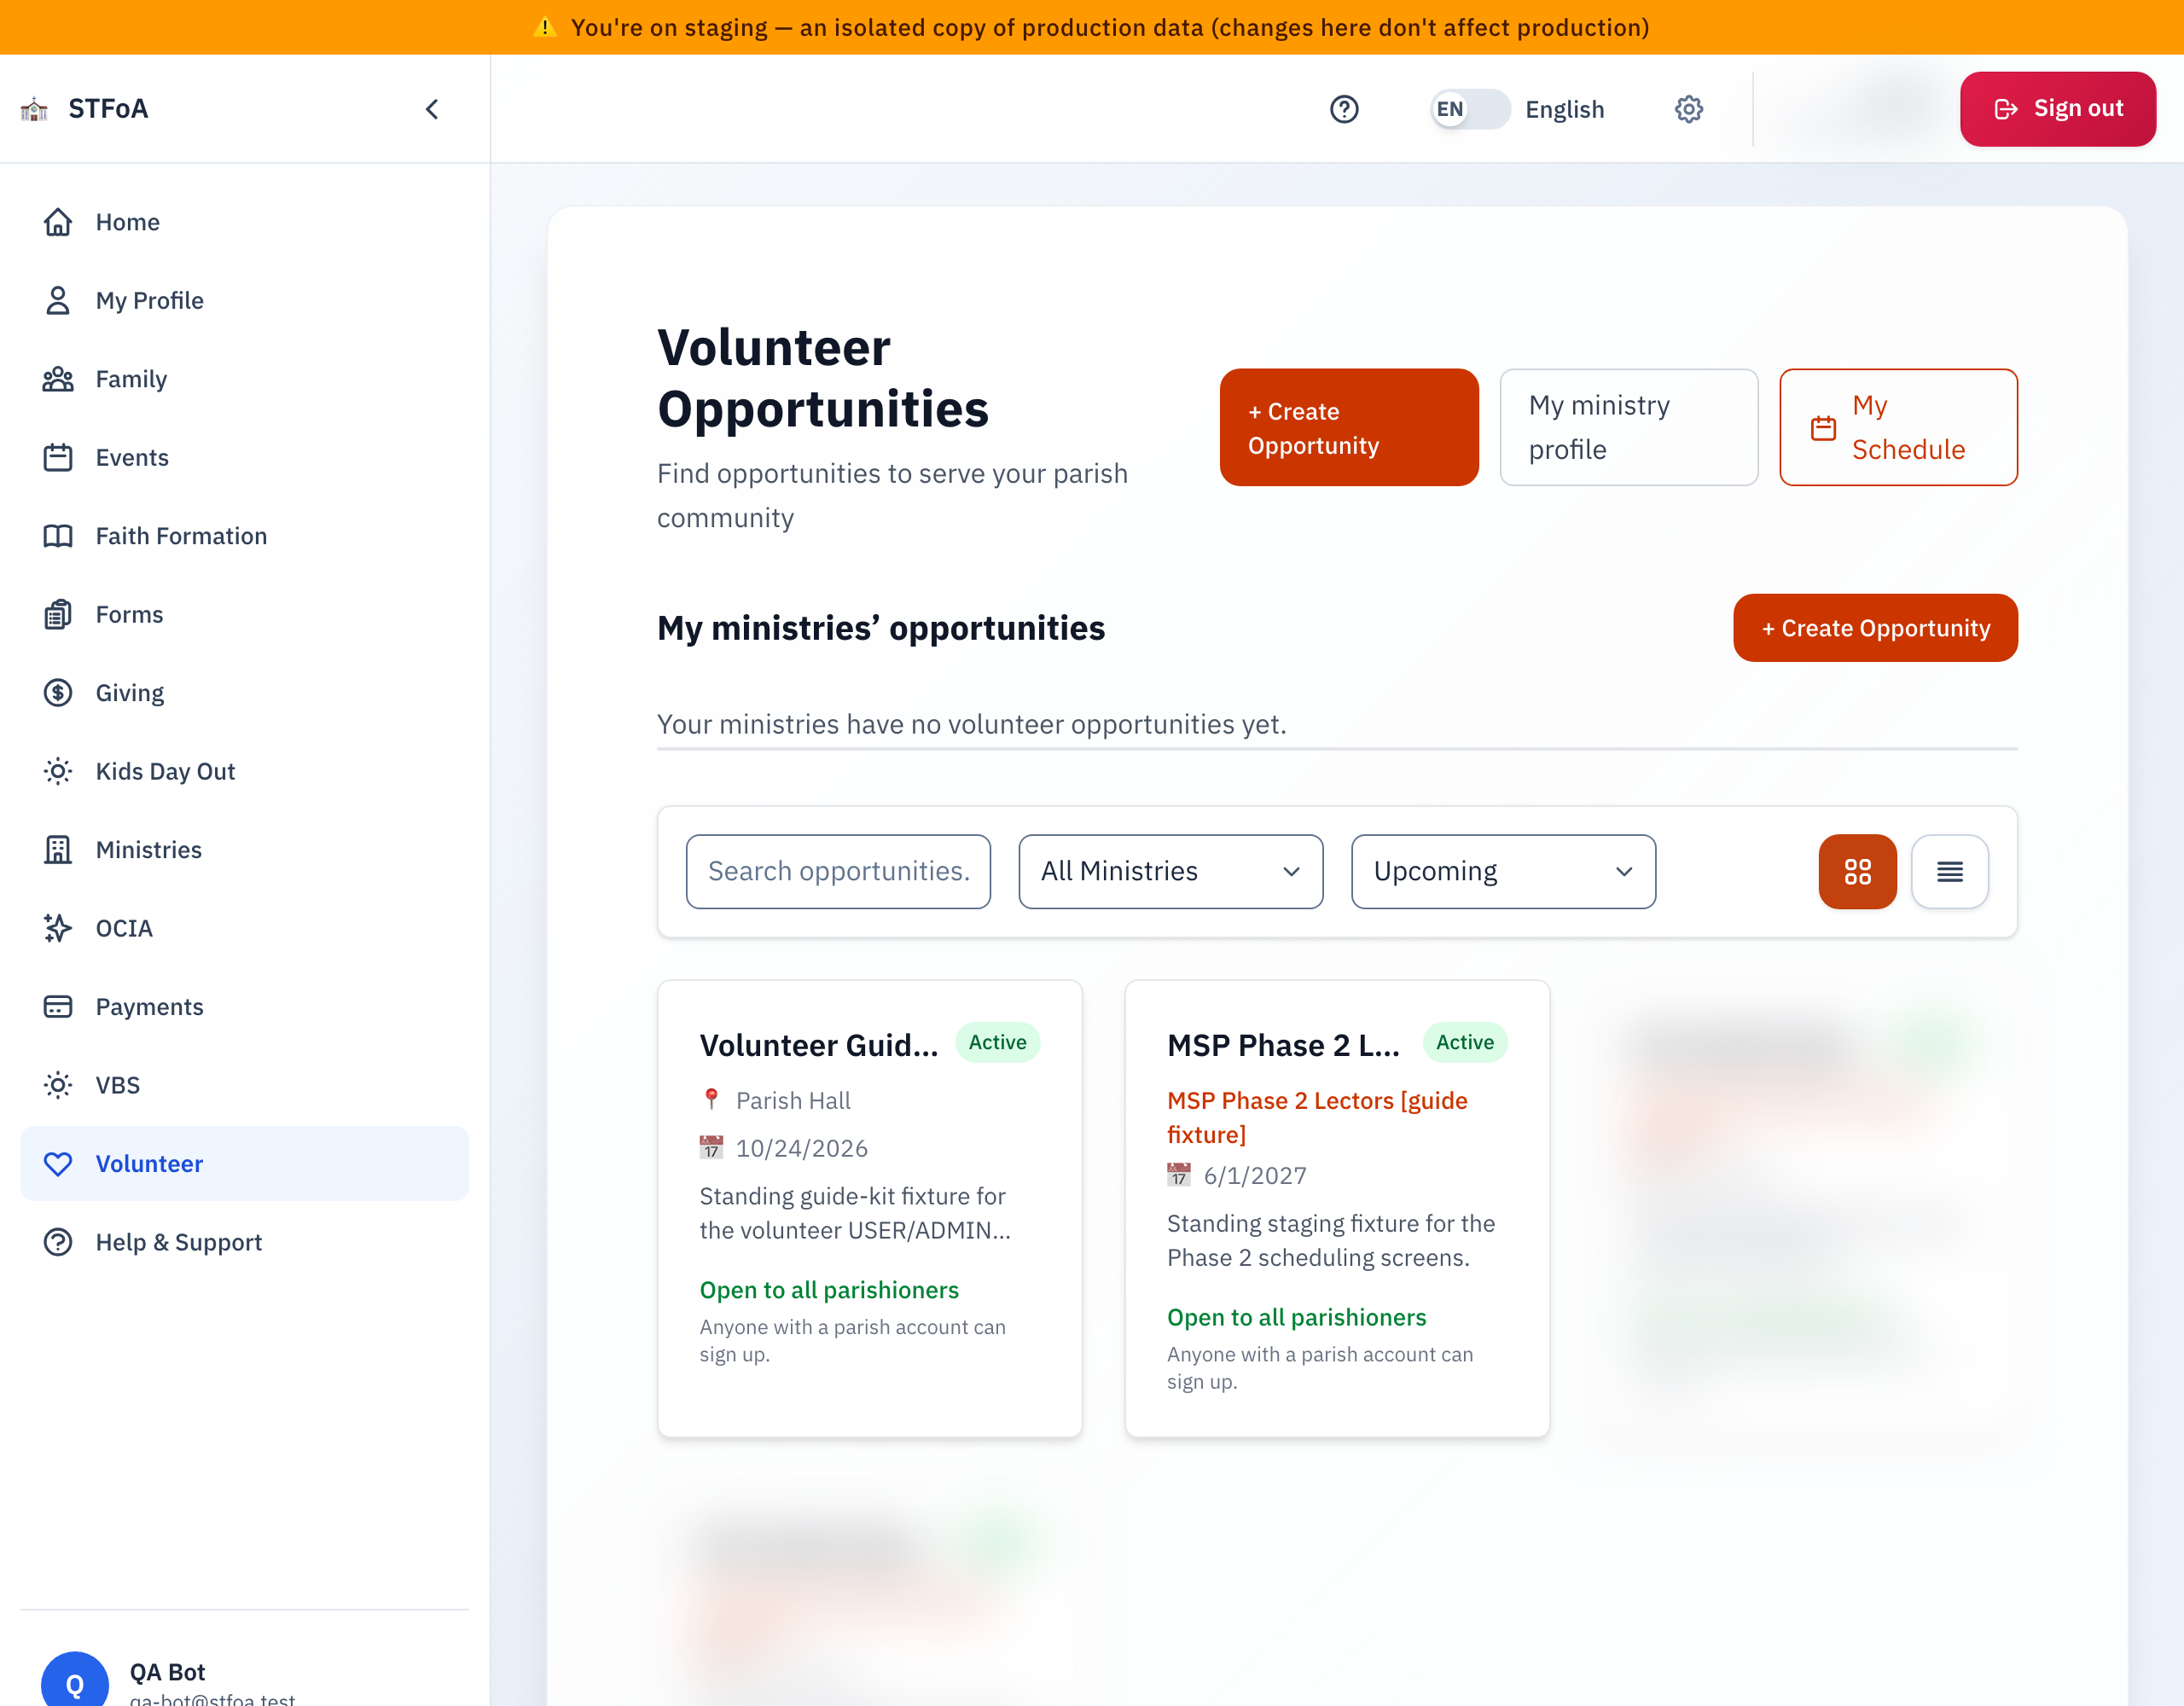Click the Ministries building icon
The height and width of the screenshot is (1706, 2184).
[58, 850]
